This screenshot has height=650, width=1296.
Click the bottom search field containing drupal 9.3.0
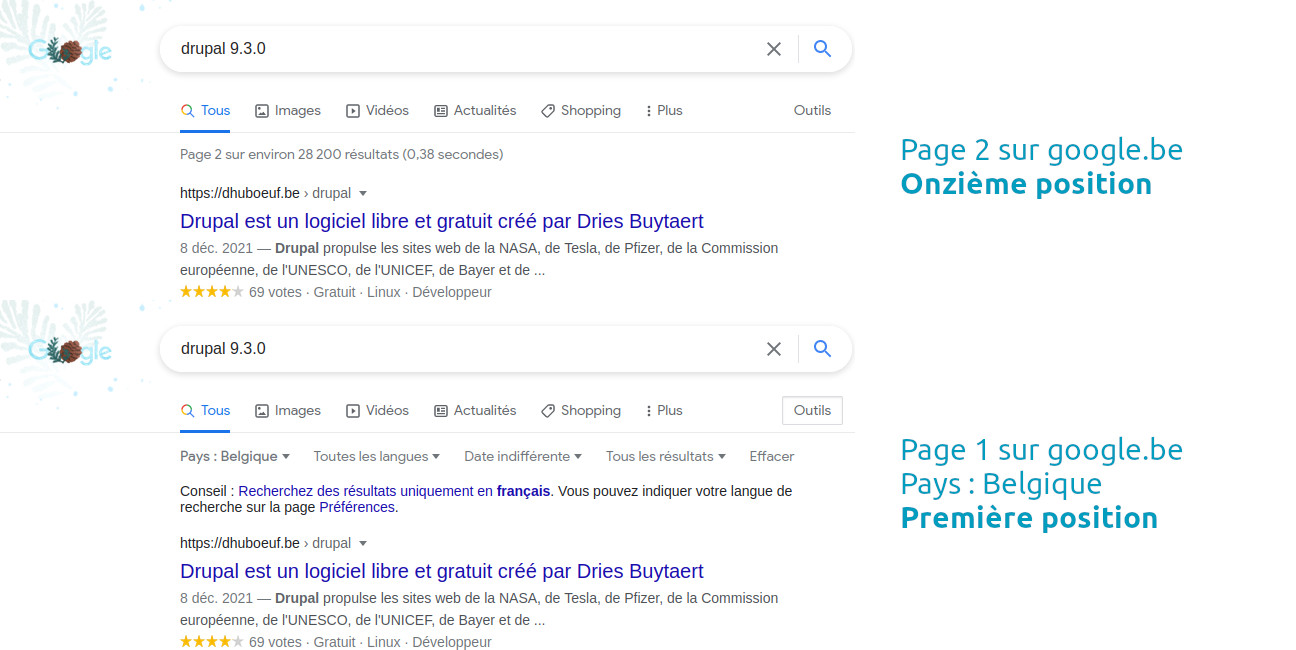click(505, 349)
